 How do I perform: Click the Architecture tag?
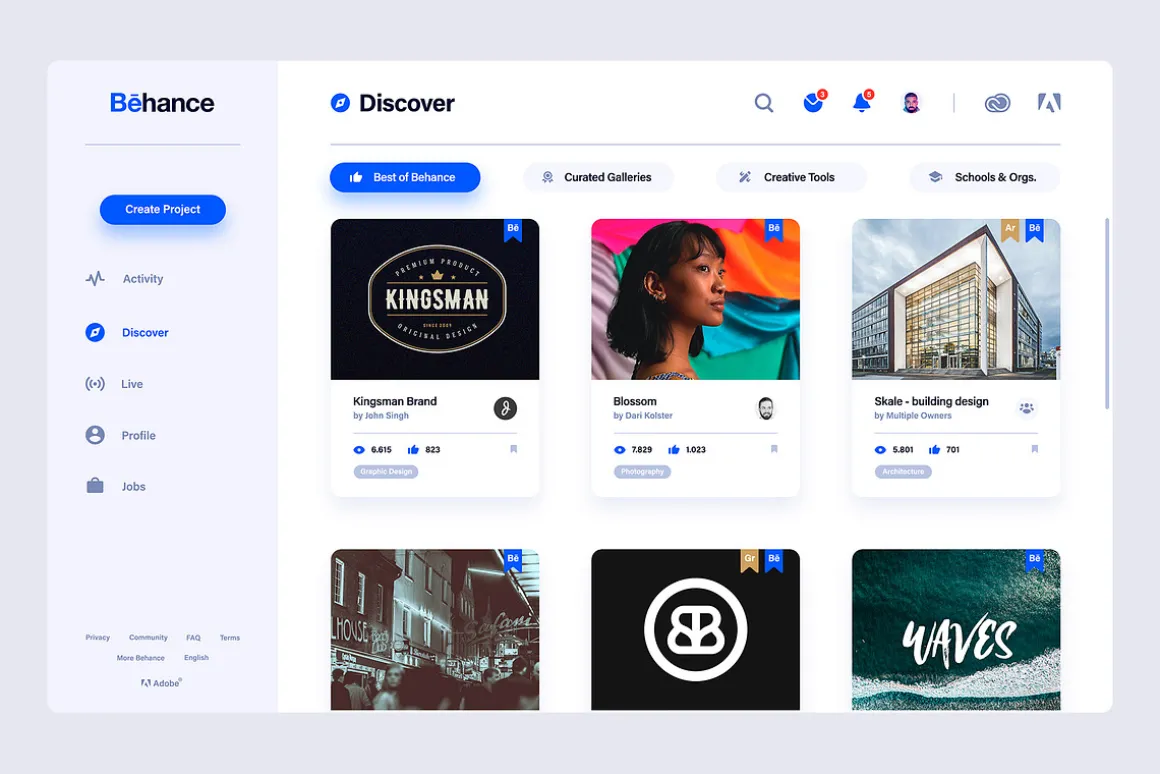click(x=903, y=471)
